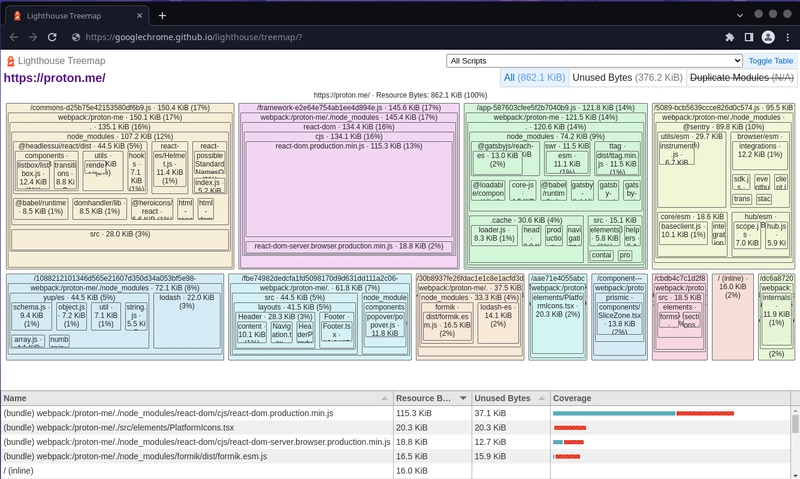Click the Coverage column header
Image resolution: width=800 pixels, height=479 pixels.
[670, 398]
